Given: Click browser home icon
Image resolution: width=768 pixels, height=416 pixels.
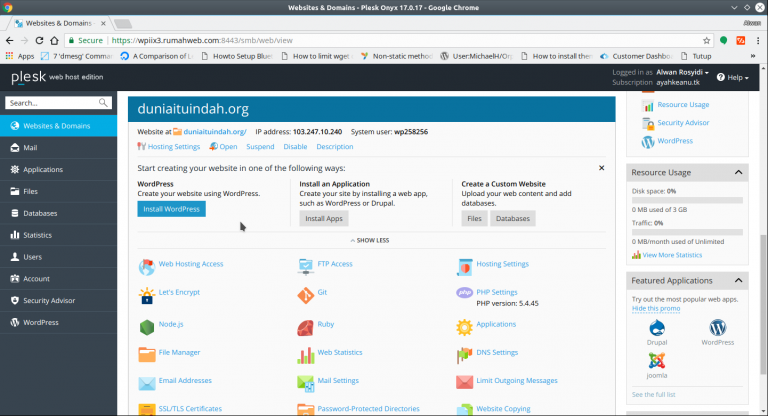Looking at the screenshot, I should pyautogui.click(x=54, y=40).
